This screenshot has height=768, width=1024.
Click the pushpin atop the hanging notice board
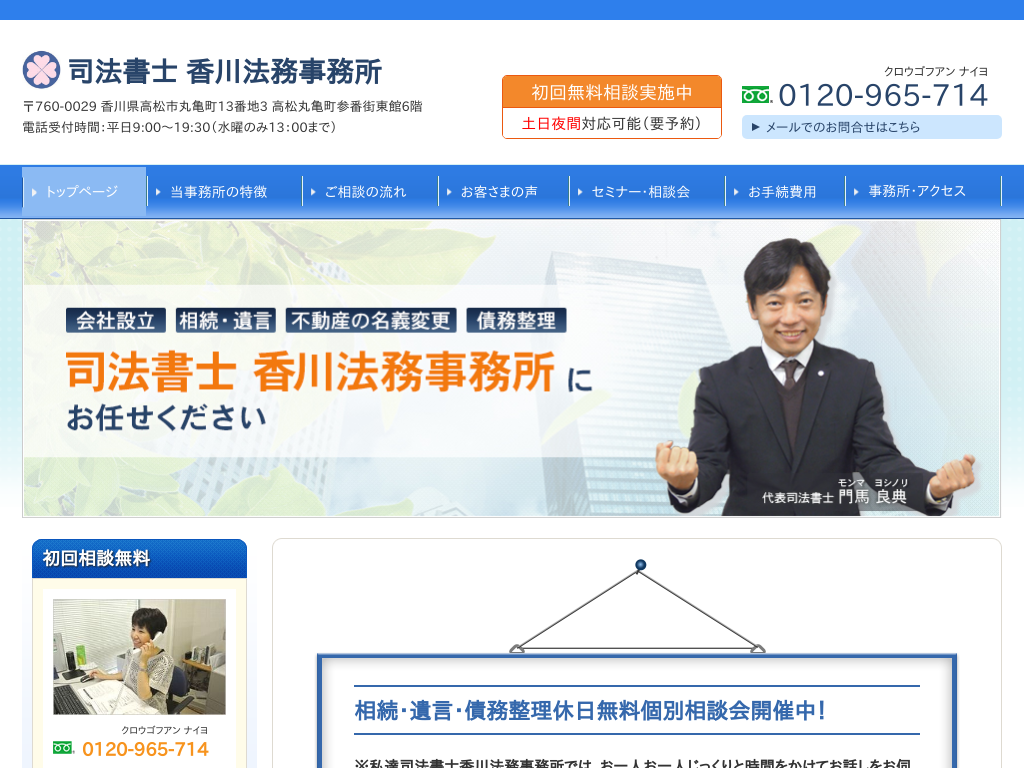640,565
